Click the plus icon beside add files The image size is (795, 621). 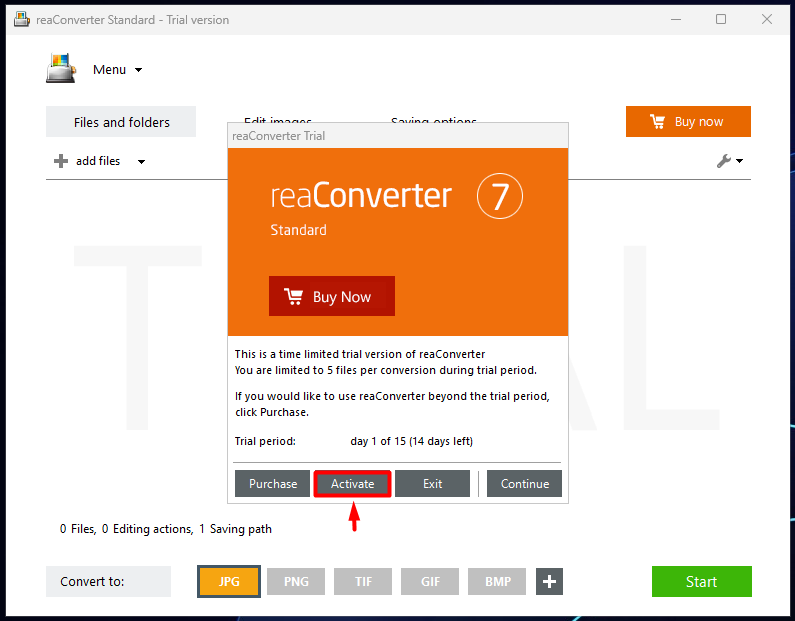coord(61,161)
